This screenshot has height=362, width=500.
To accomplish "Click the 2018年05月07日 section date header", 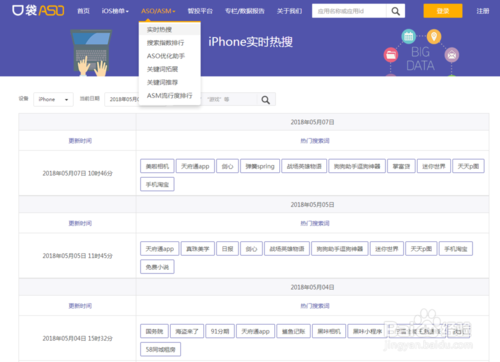I will coord(312,122).
